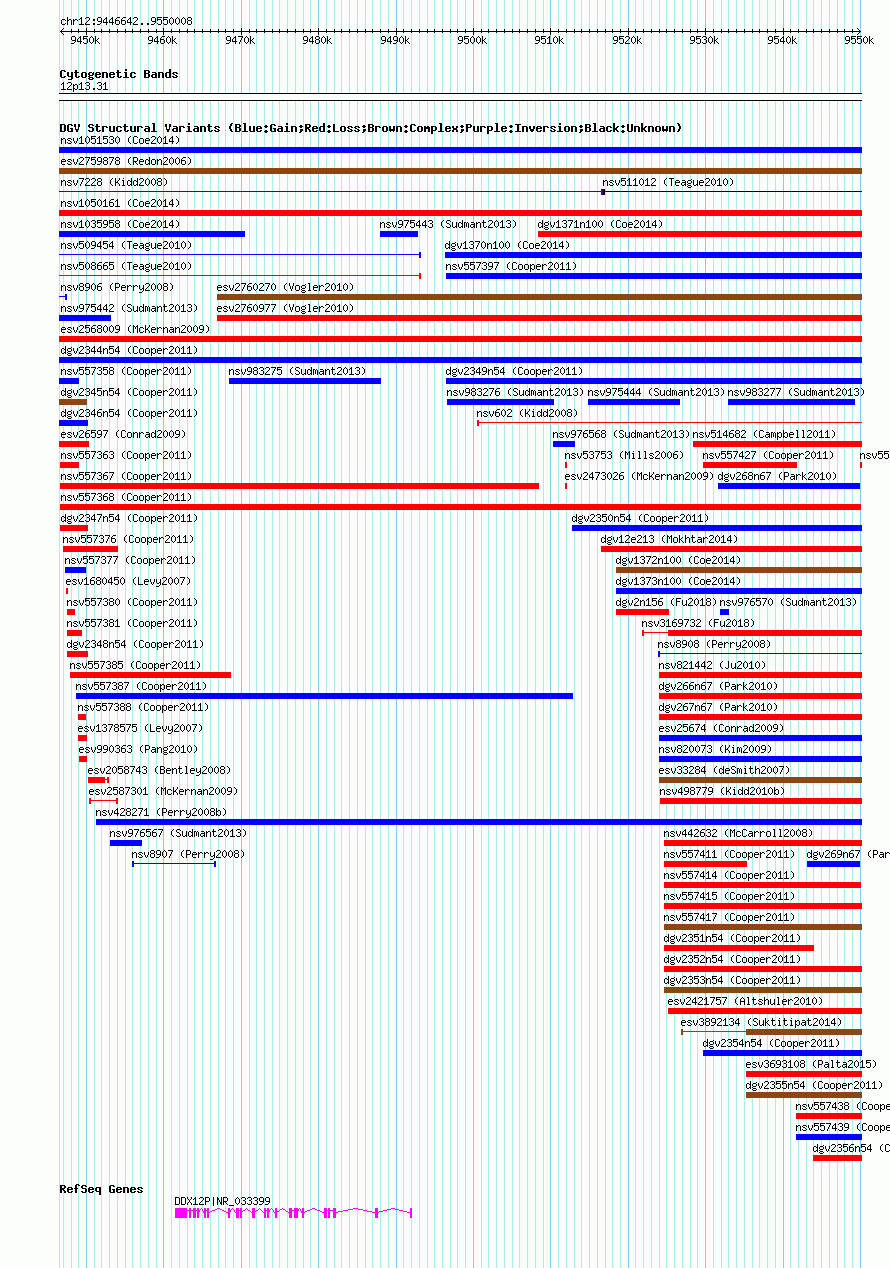Click the dgv2n156 (Fu2018) label
The height and width of the screenshot is (1268, 890).
[x=667, y=602]
